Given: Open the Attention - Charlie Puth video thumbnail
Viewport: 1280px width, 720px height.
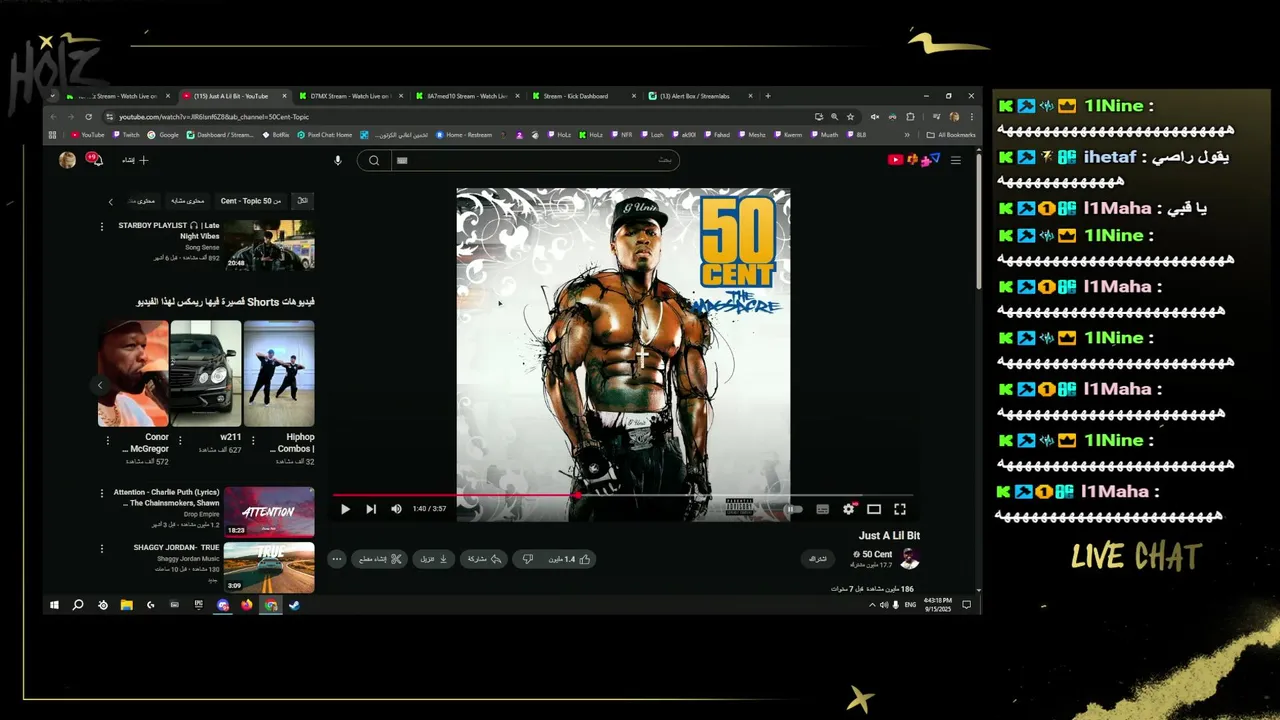Looking at the screenshot, I should click(x=269, y=511).
